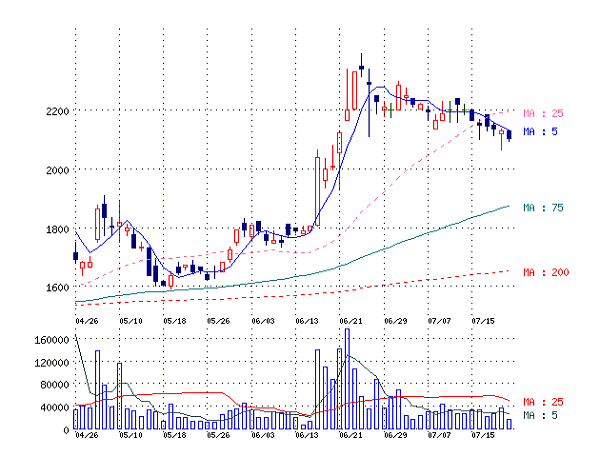Click the blue MA : 5 price legend label

pyautogui.click(x=540, y=132)
